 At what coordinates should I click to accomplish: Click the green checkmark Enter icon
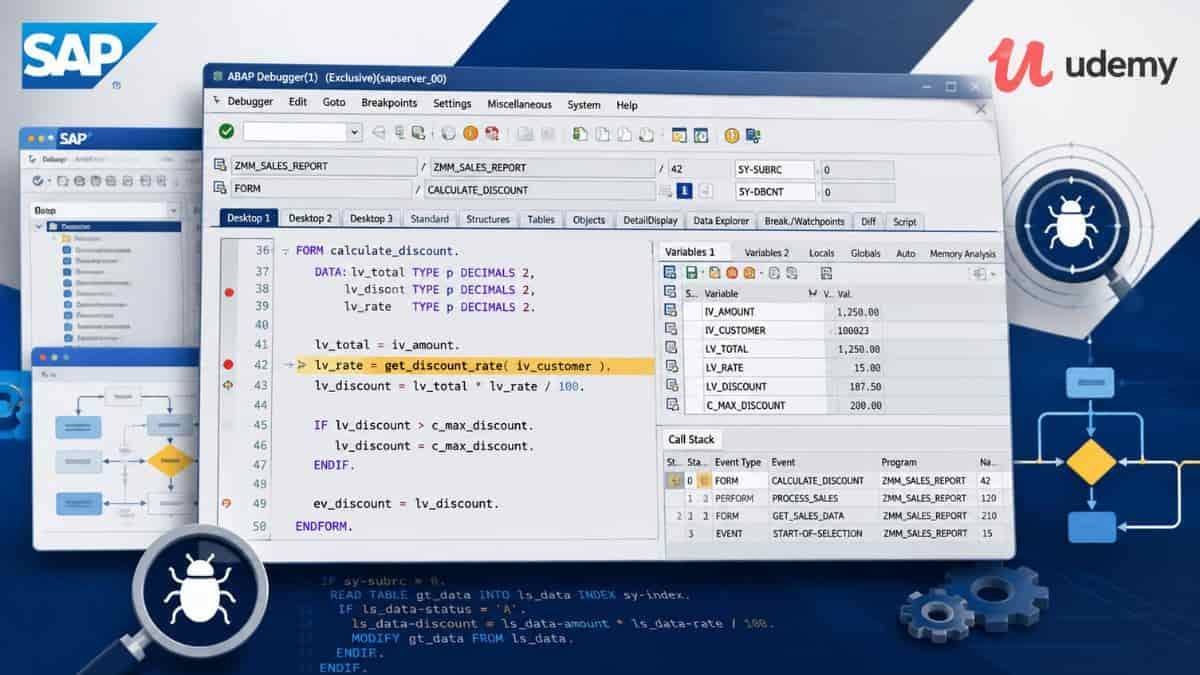[x=226, y=132]
